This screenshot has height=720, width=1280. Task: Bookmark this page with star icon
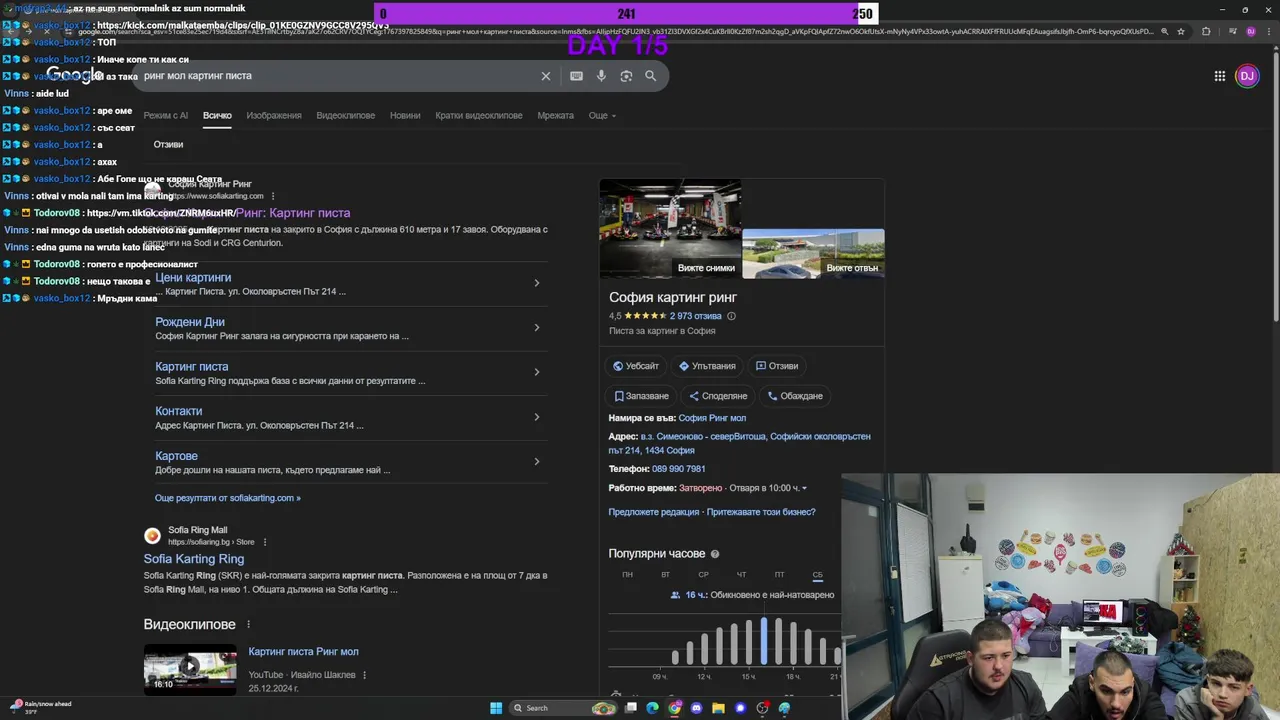(1181, 31)
